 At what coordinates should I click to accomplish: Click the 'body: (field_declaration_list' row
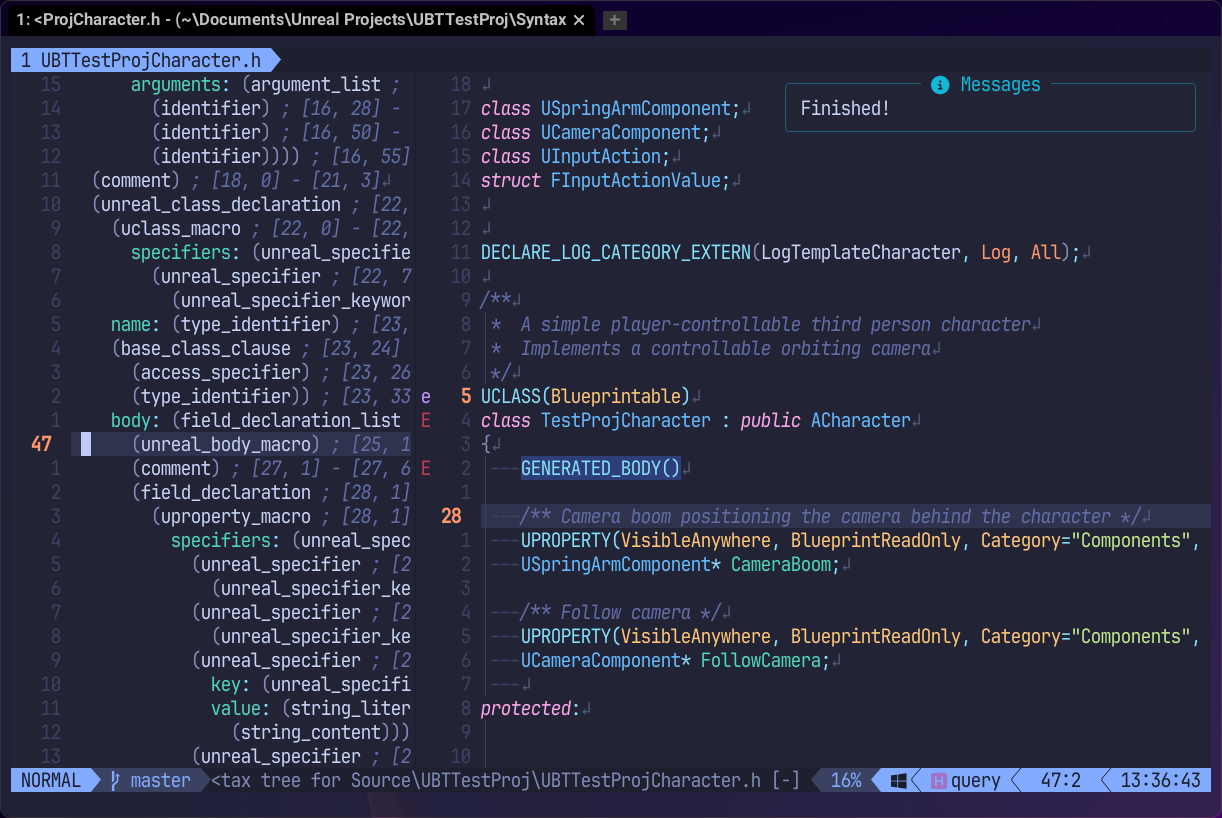(255, 420)
